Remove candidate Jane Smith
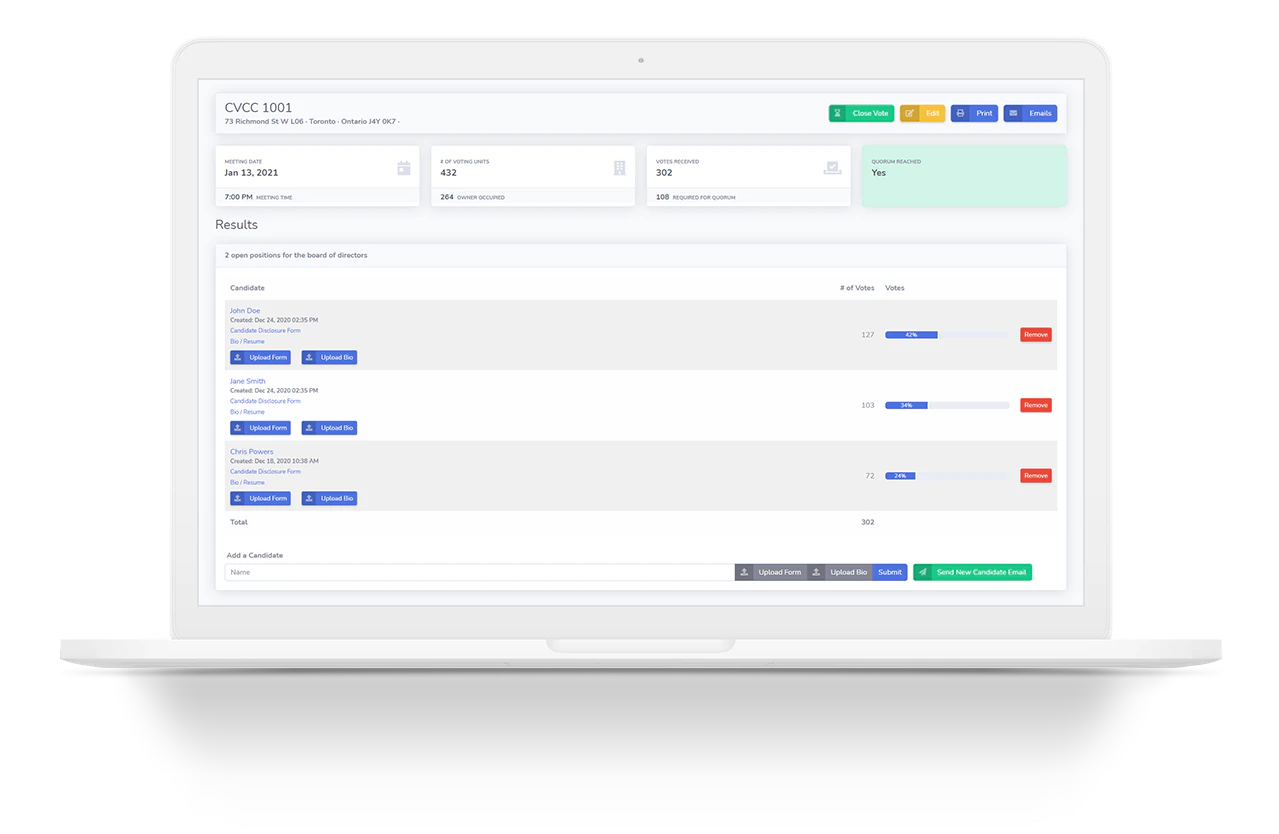Viewport: 1279px width, 834px height. pos(1035,404)
